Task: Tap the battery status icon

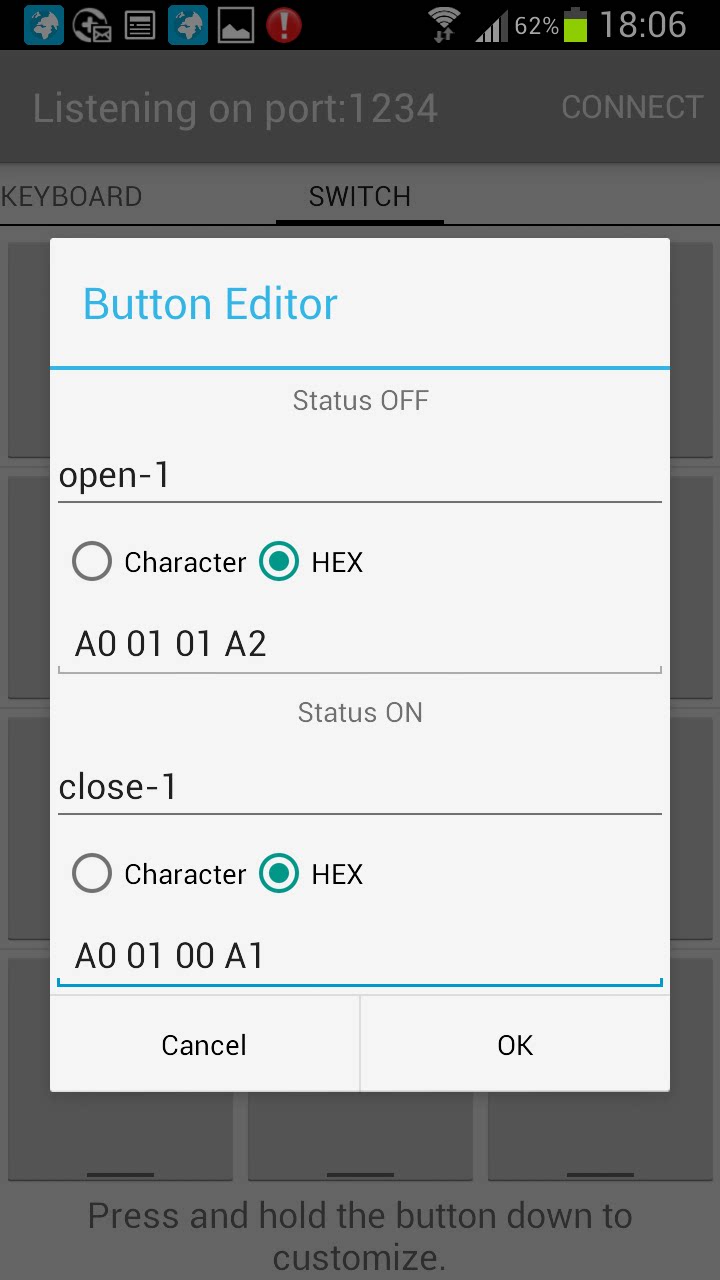Action: (x=575, y=25)
